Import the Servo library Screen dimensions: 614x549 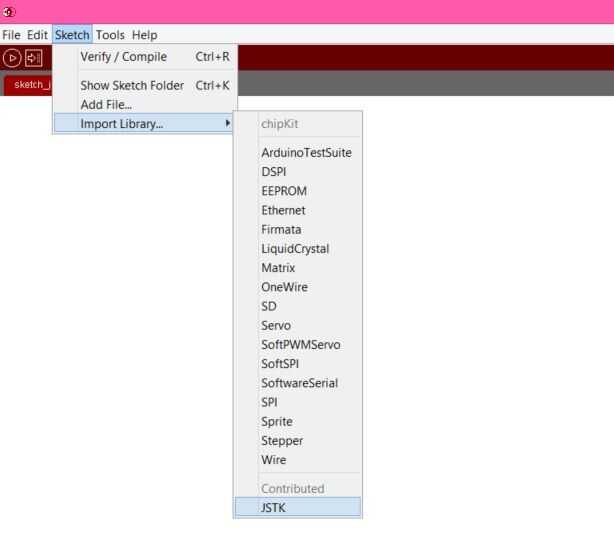298,325
